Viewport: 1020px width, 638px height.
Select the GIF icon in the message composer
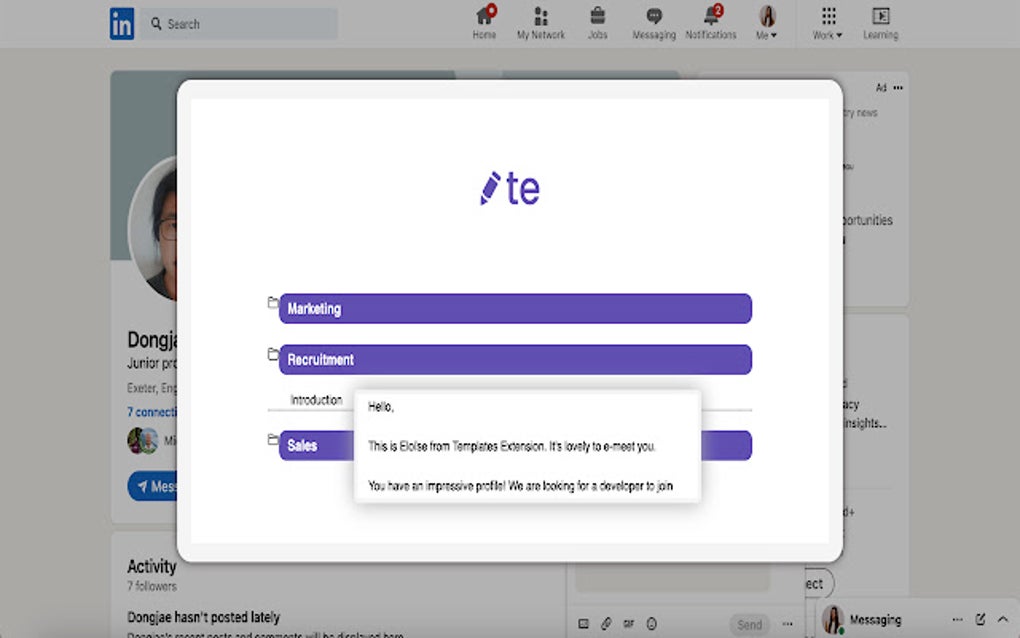coord(629,624)
